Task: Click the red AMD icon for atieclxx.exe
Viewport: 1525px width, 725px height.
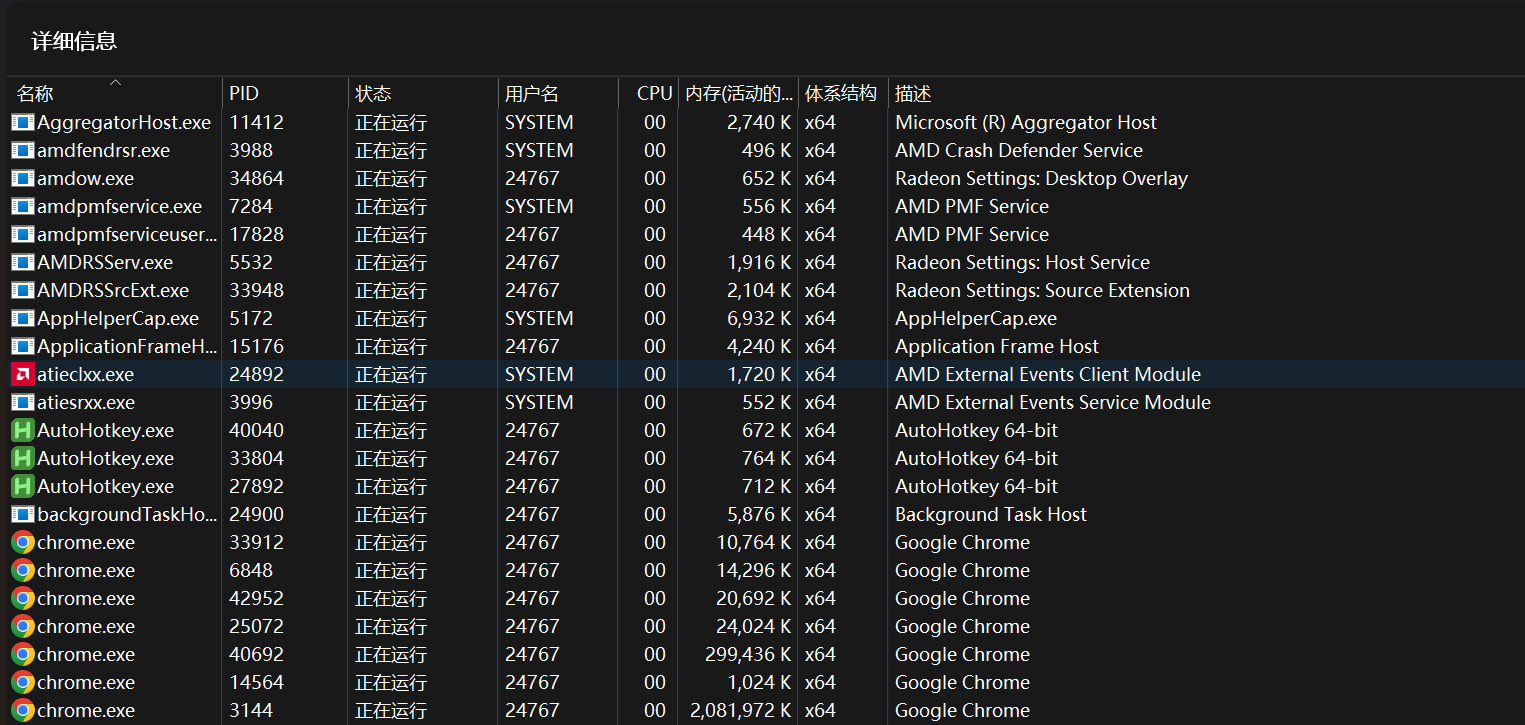Action: tap(22, 375)
